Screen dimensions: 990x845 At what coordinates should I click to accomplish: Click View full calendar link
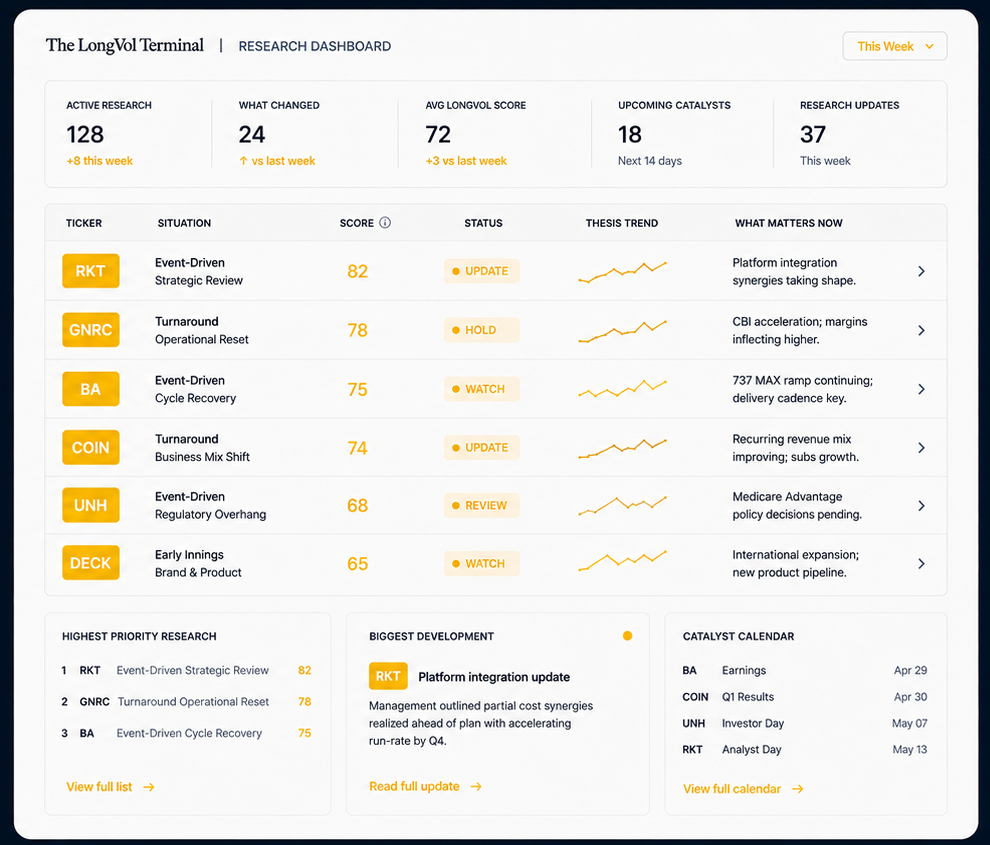pyautogui.click(x=743, y=789)
